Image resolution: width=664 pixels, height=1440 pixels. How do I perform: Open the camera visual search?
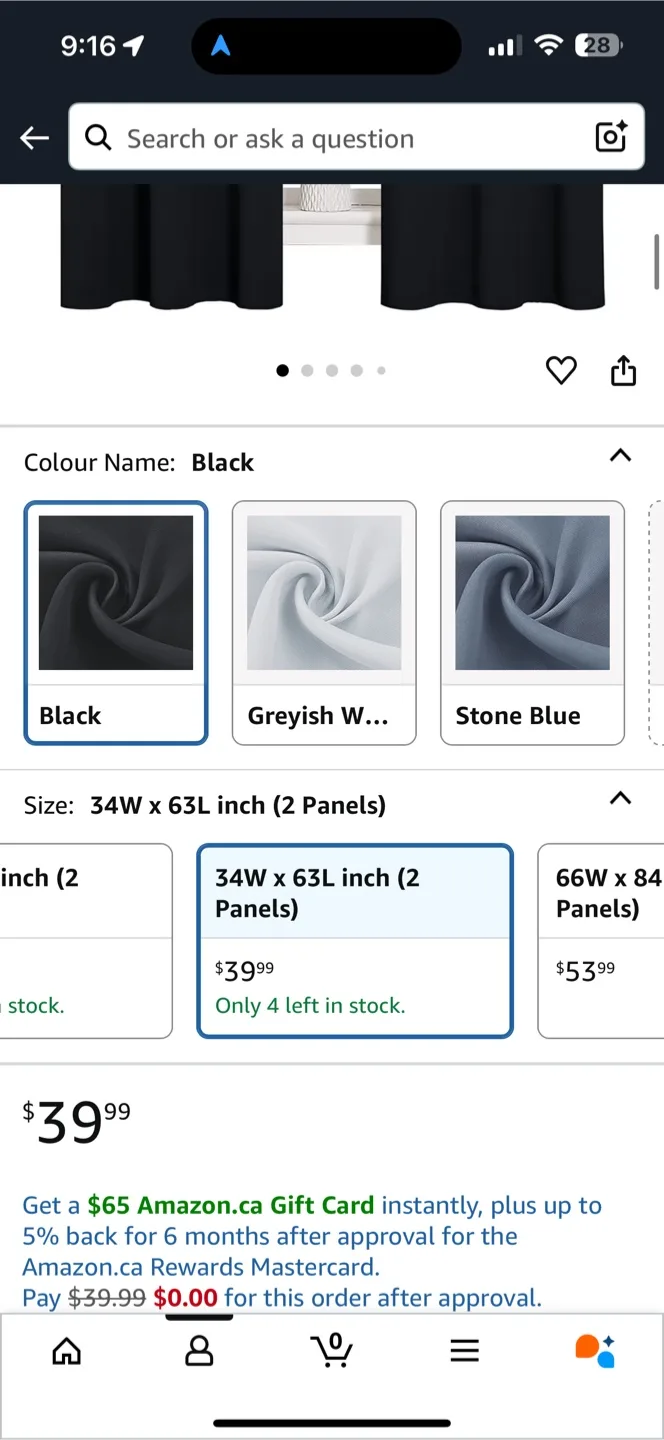click(610, 137)
